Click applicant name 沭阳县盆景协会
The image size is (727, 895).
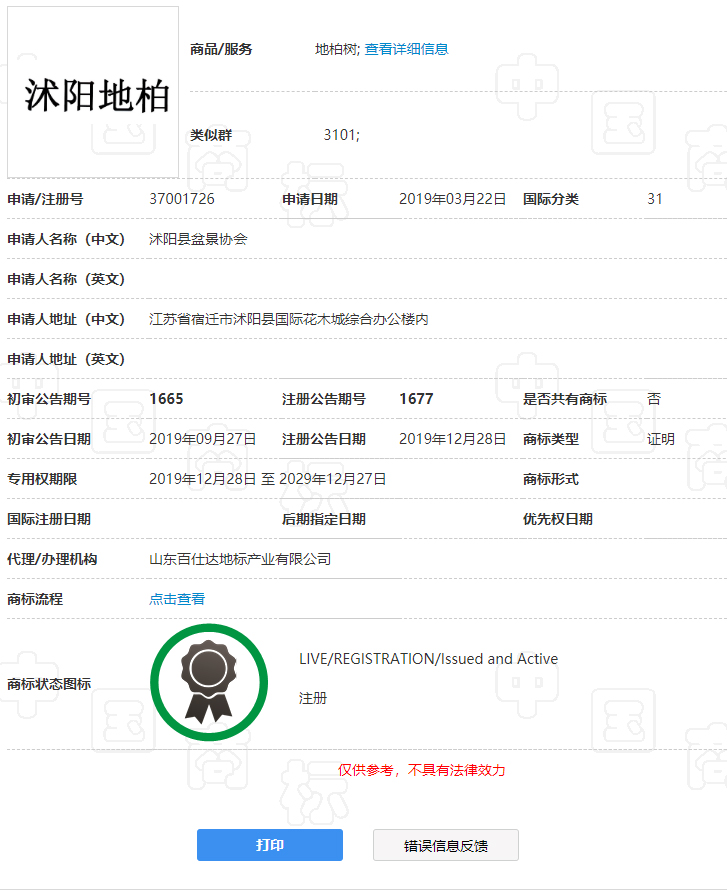pyautogui.click(x=198, y=239)
